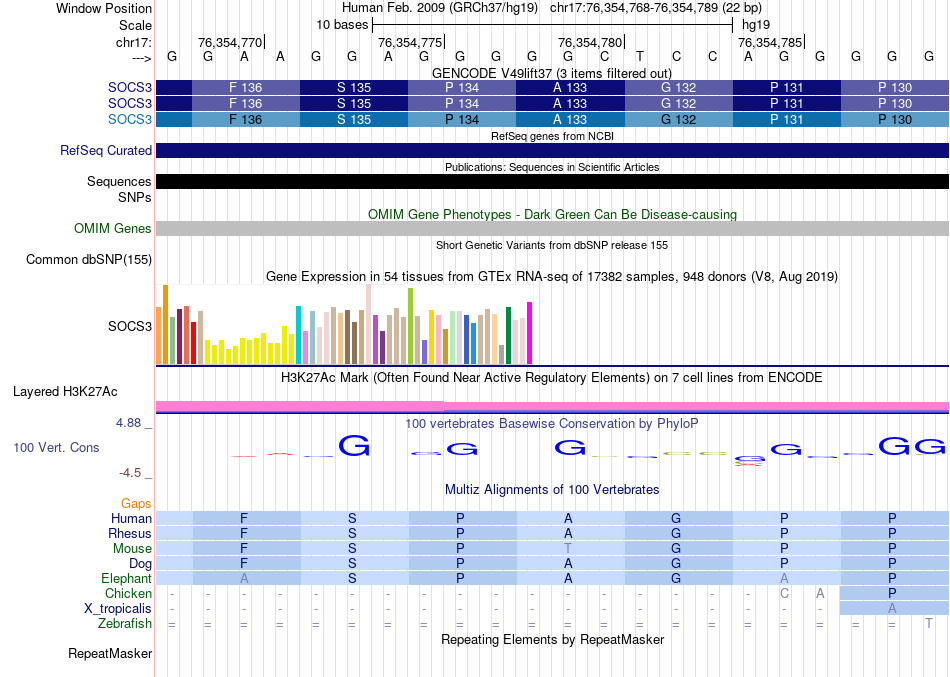
Task: Click '100 vertebrates Basewise Conservation by PhyloP'
Action: tap(552, 424)
